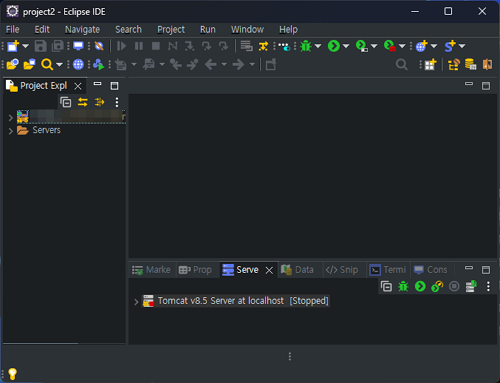
Task: Open Project Explorer View Menu (three dots)
Action: coord(117,102)
